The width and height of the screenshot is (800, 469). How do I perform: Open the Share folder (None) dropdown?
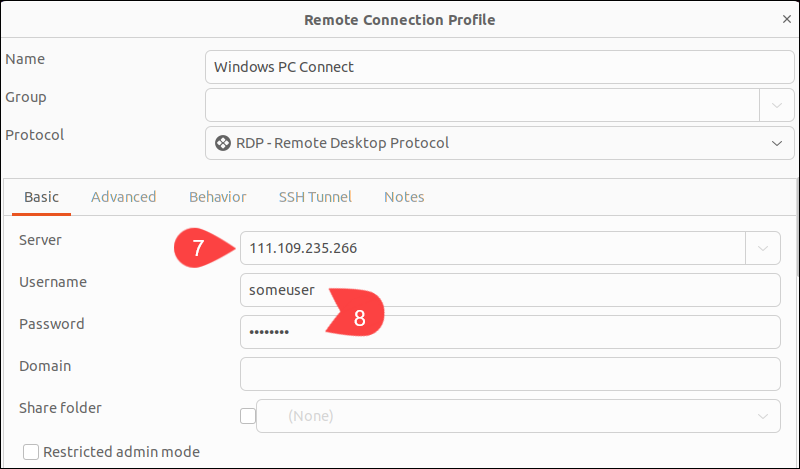click(518, 416)
